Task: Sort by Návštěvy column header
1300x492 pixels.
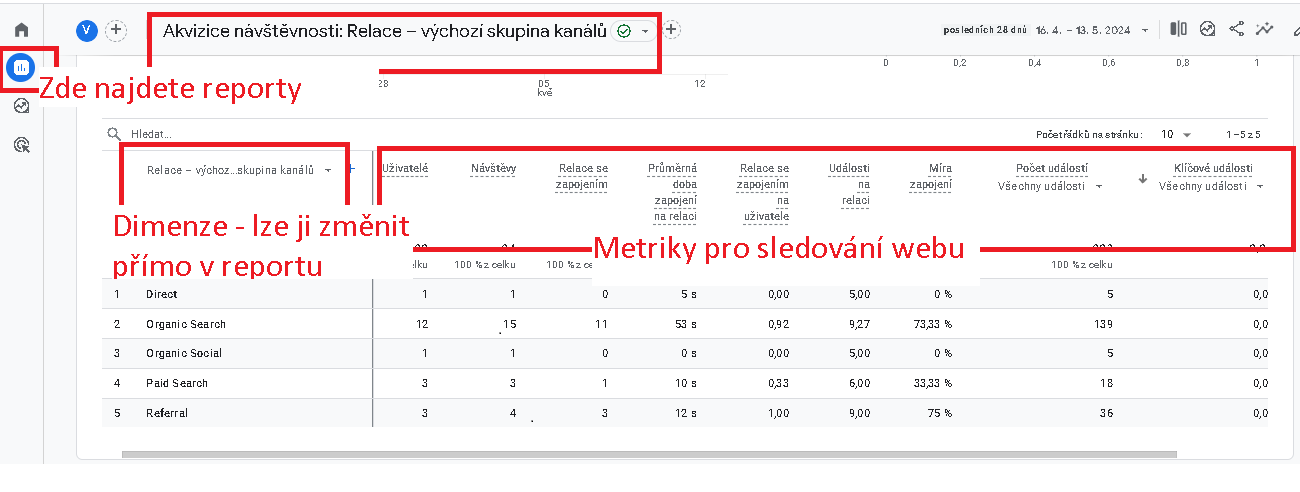Action: click(493, 168)
